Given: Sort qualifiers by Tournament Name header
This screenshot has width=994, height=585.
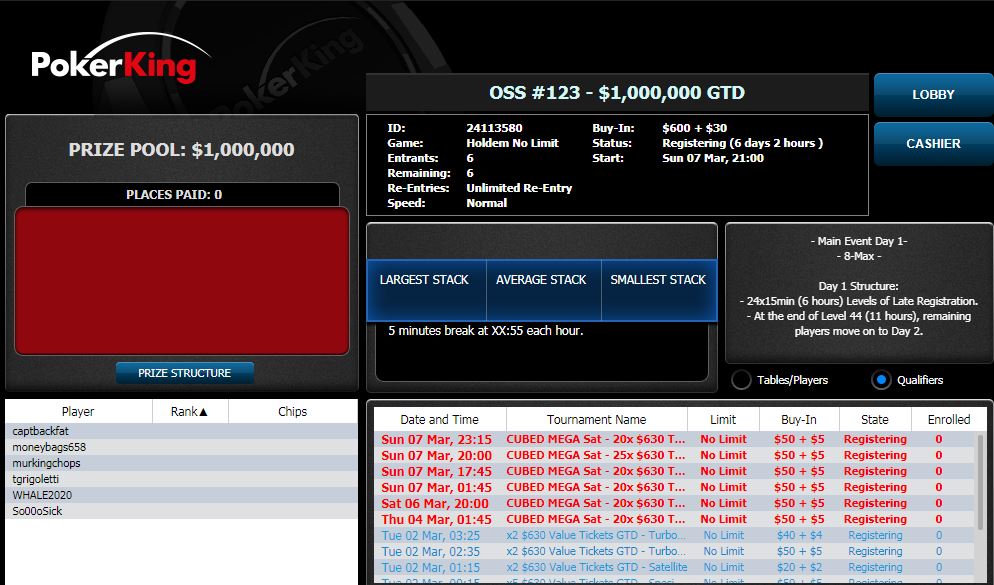Looking at the screenshot, I should (x=597, y=420).
